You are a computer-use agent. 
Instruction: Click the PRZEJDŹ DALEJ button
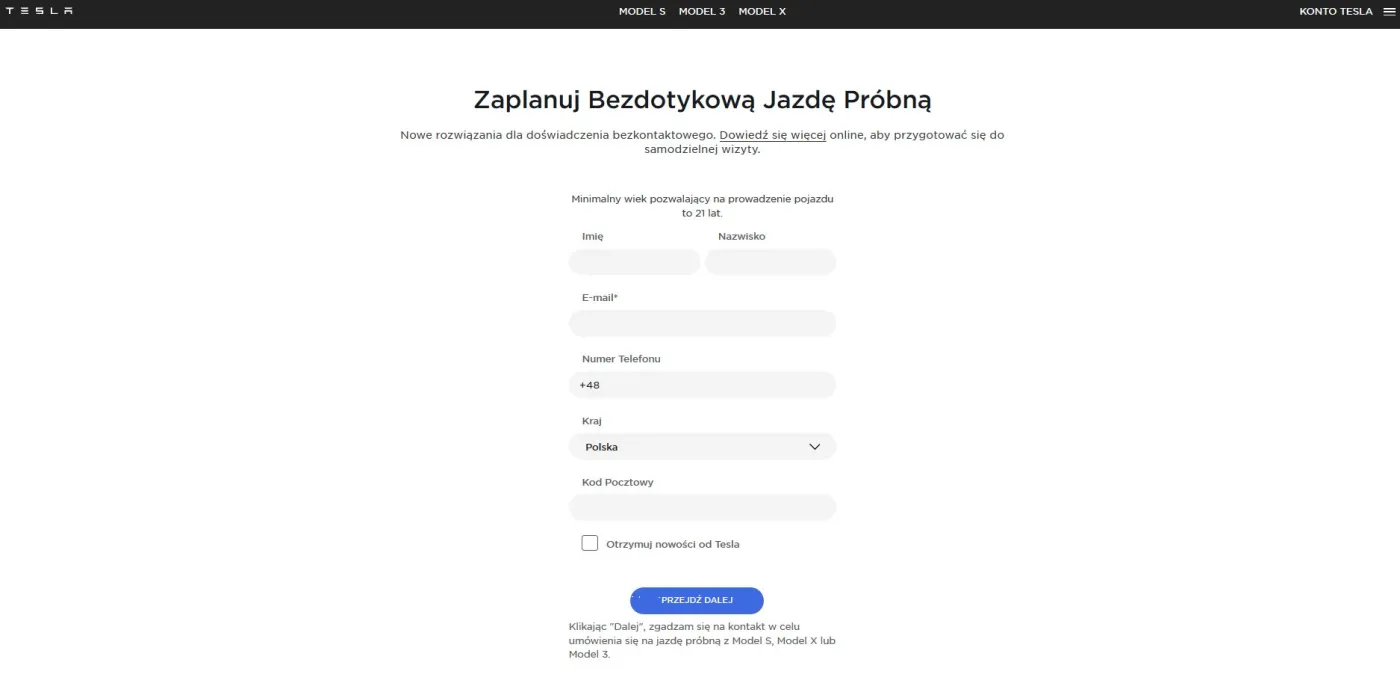tap(697, 600)
